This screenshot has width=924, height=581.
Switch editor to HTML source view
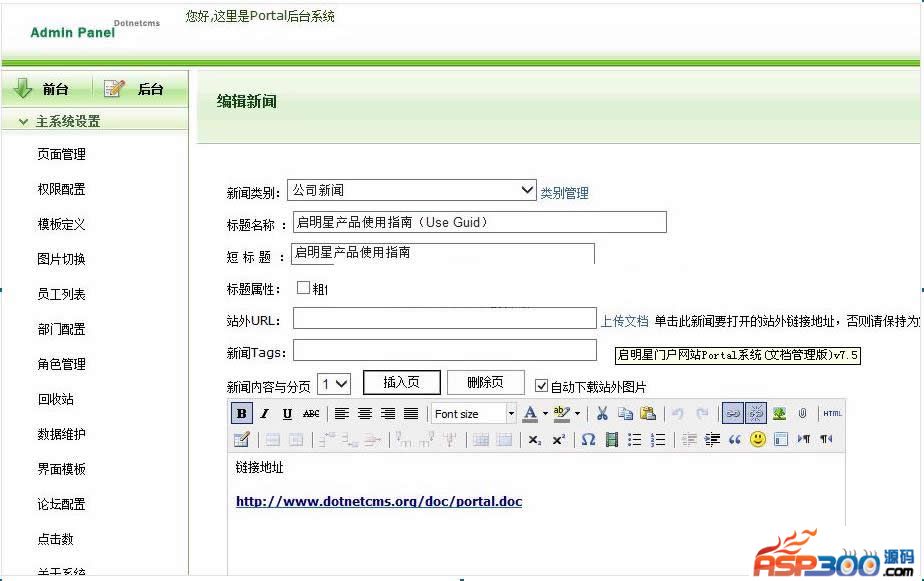(832, 414)
